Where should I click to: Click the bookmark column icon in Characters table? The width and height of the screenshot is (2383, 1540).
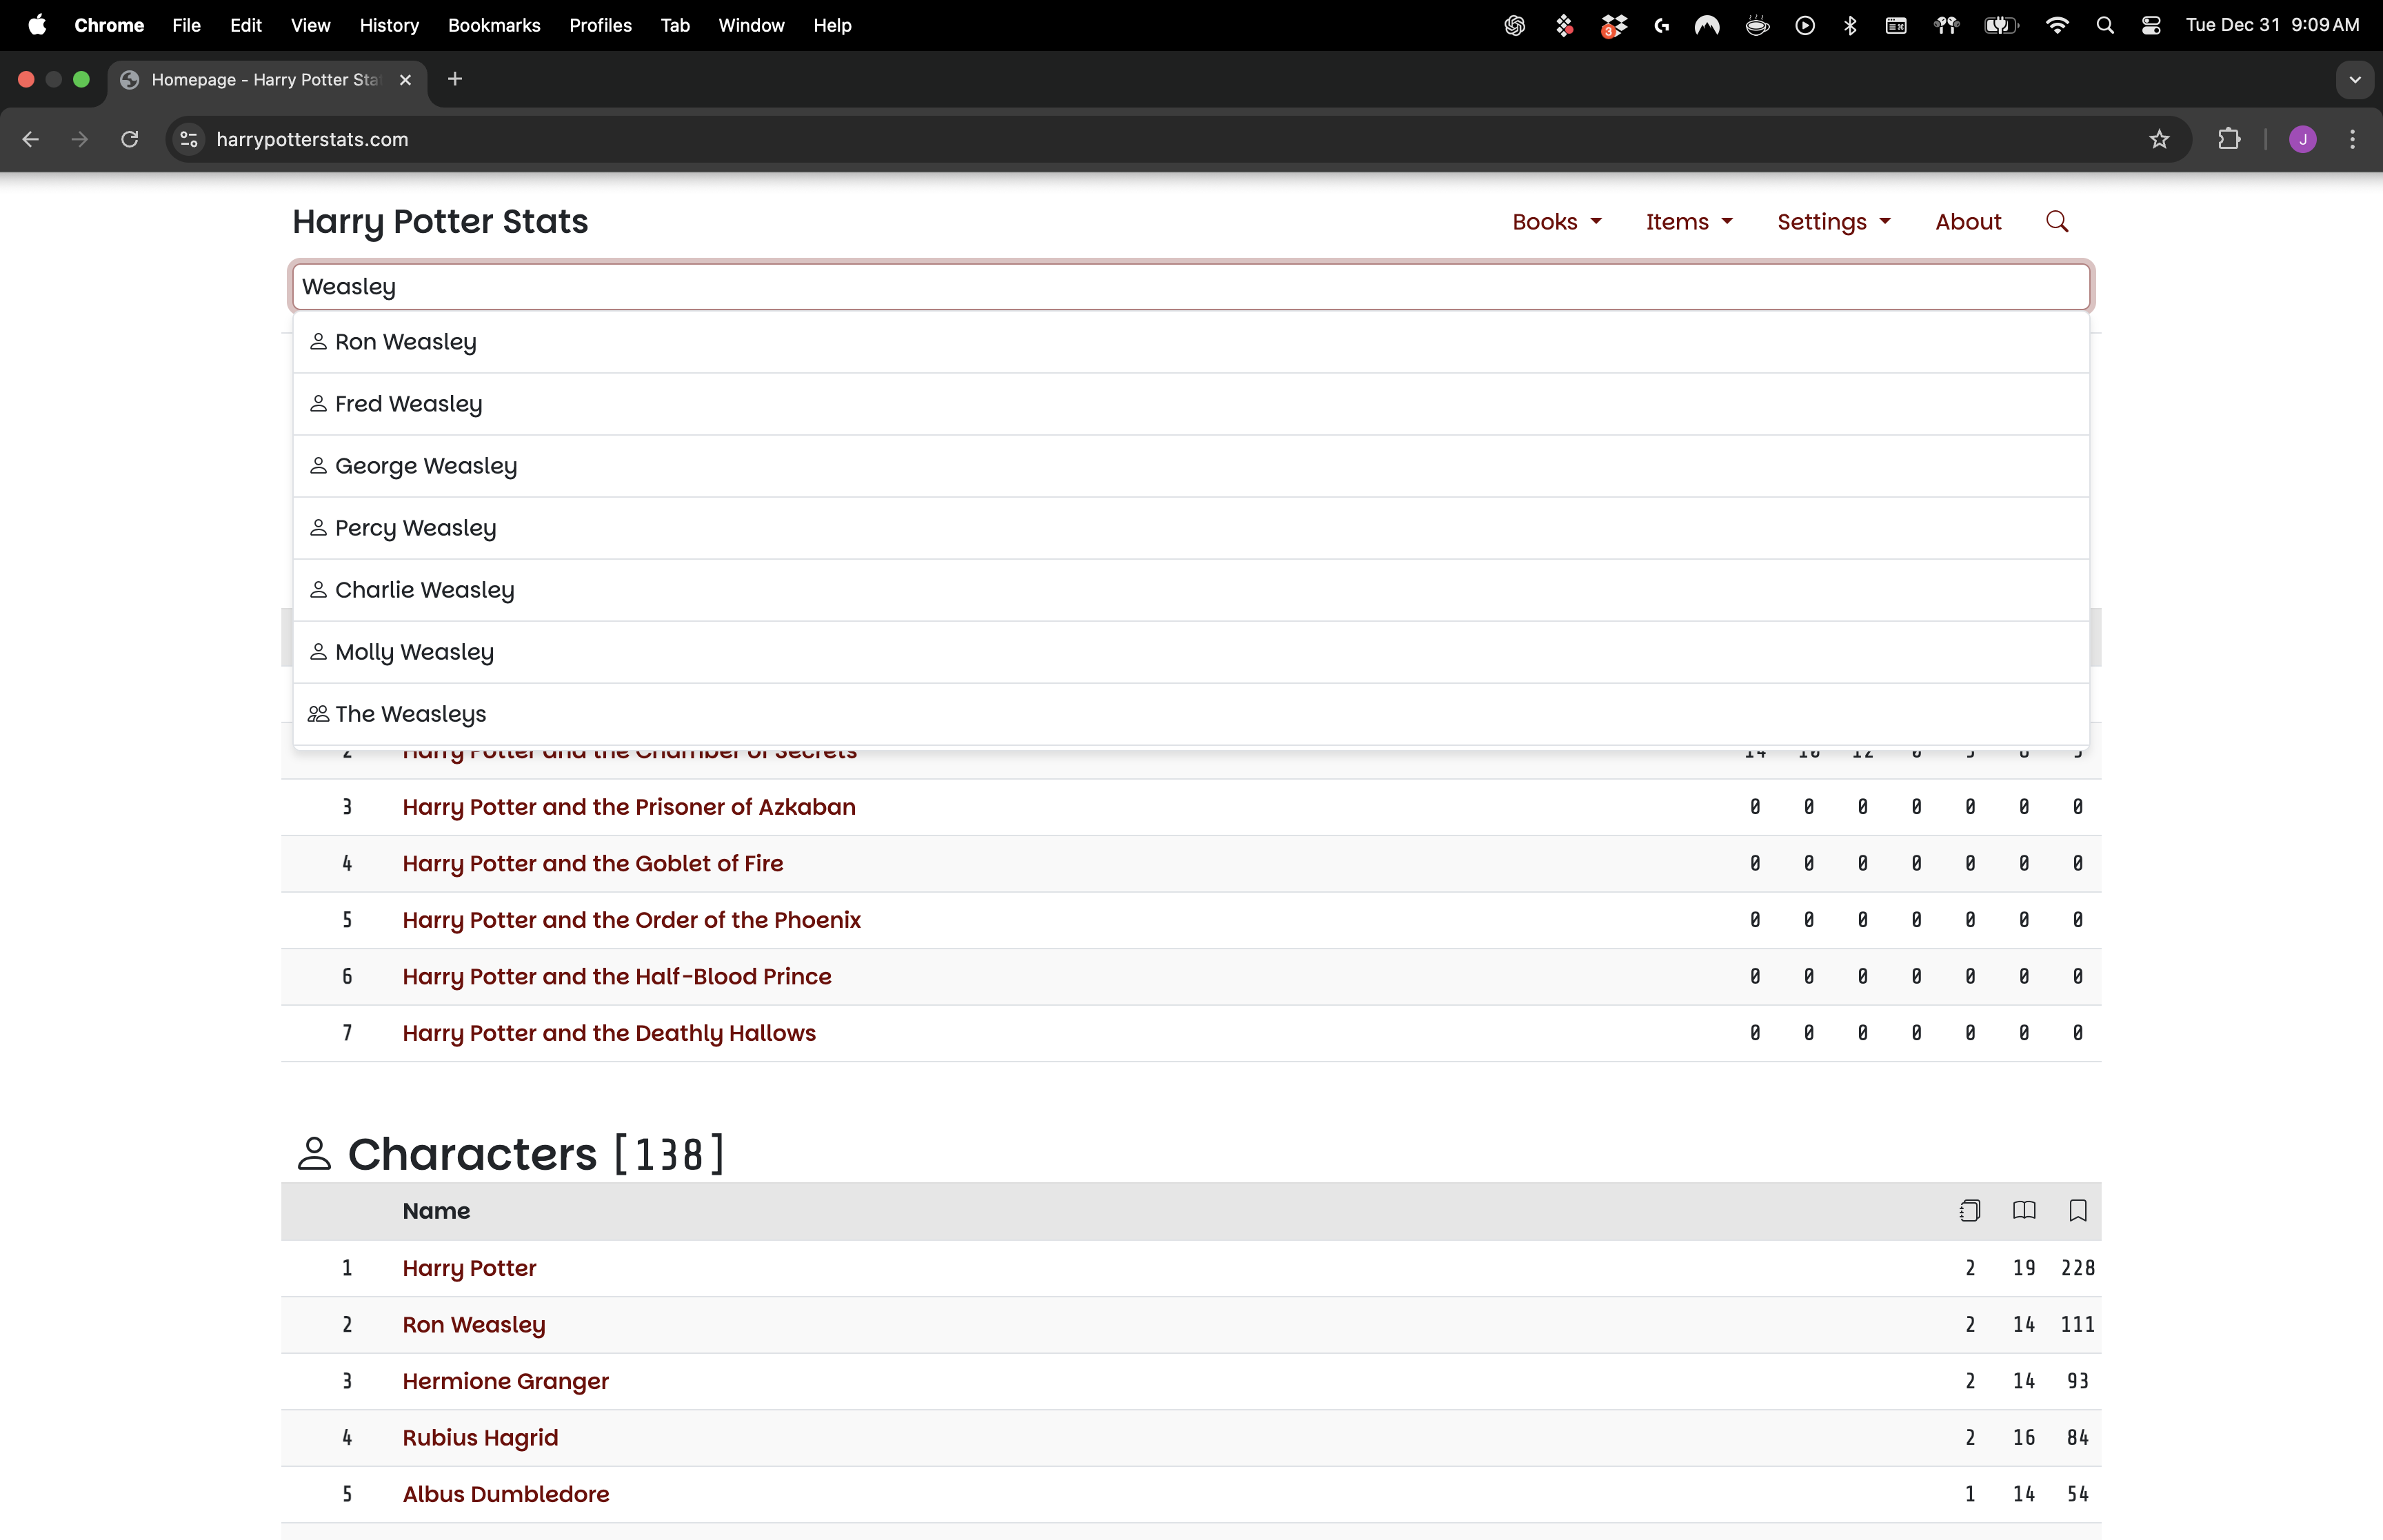coord(2077,1211)
